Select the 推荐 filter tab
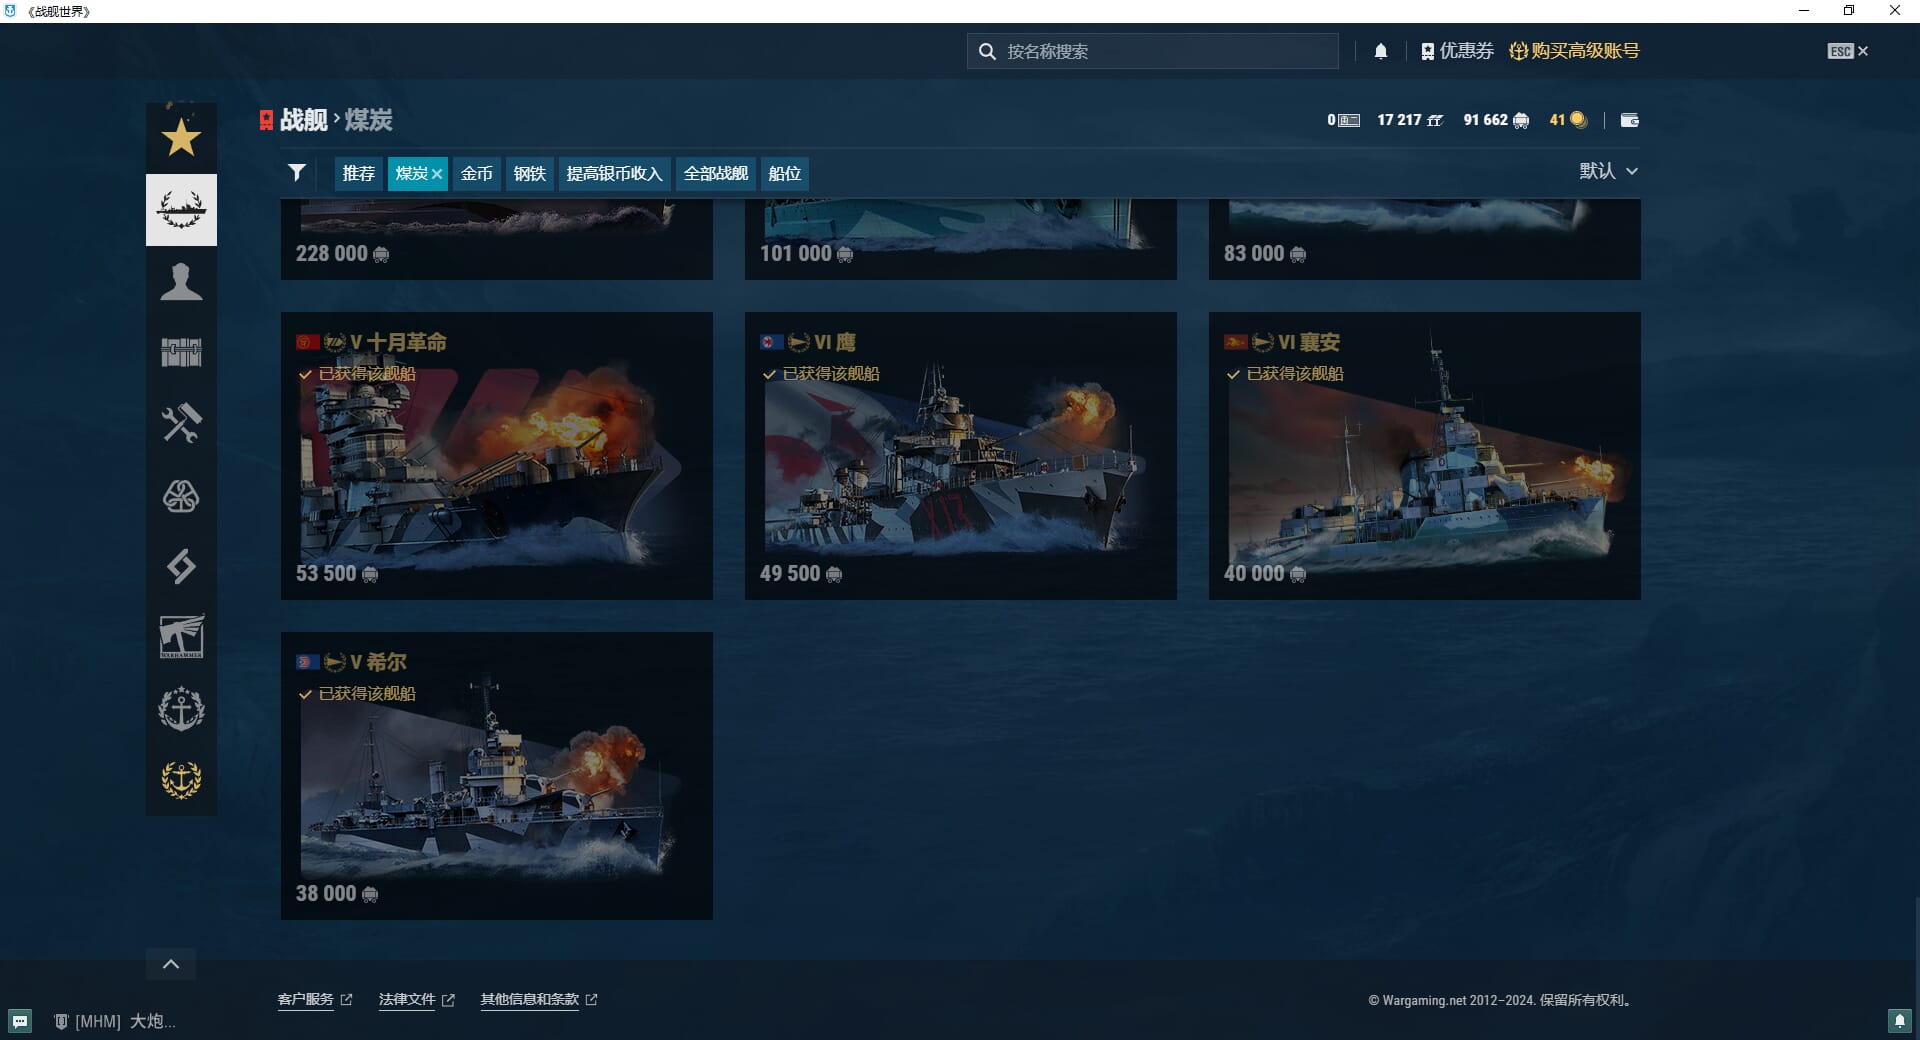1920x1040 pixels. coord(358,174)
